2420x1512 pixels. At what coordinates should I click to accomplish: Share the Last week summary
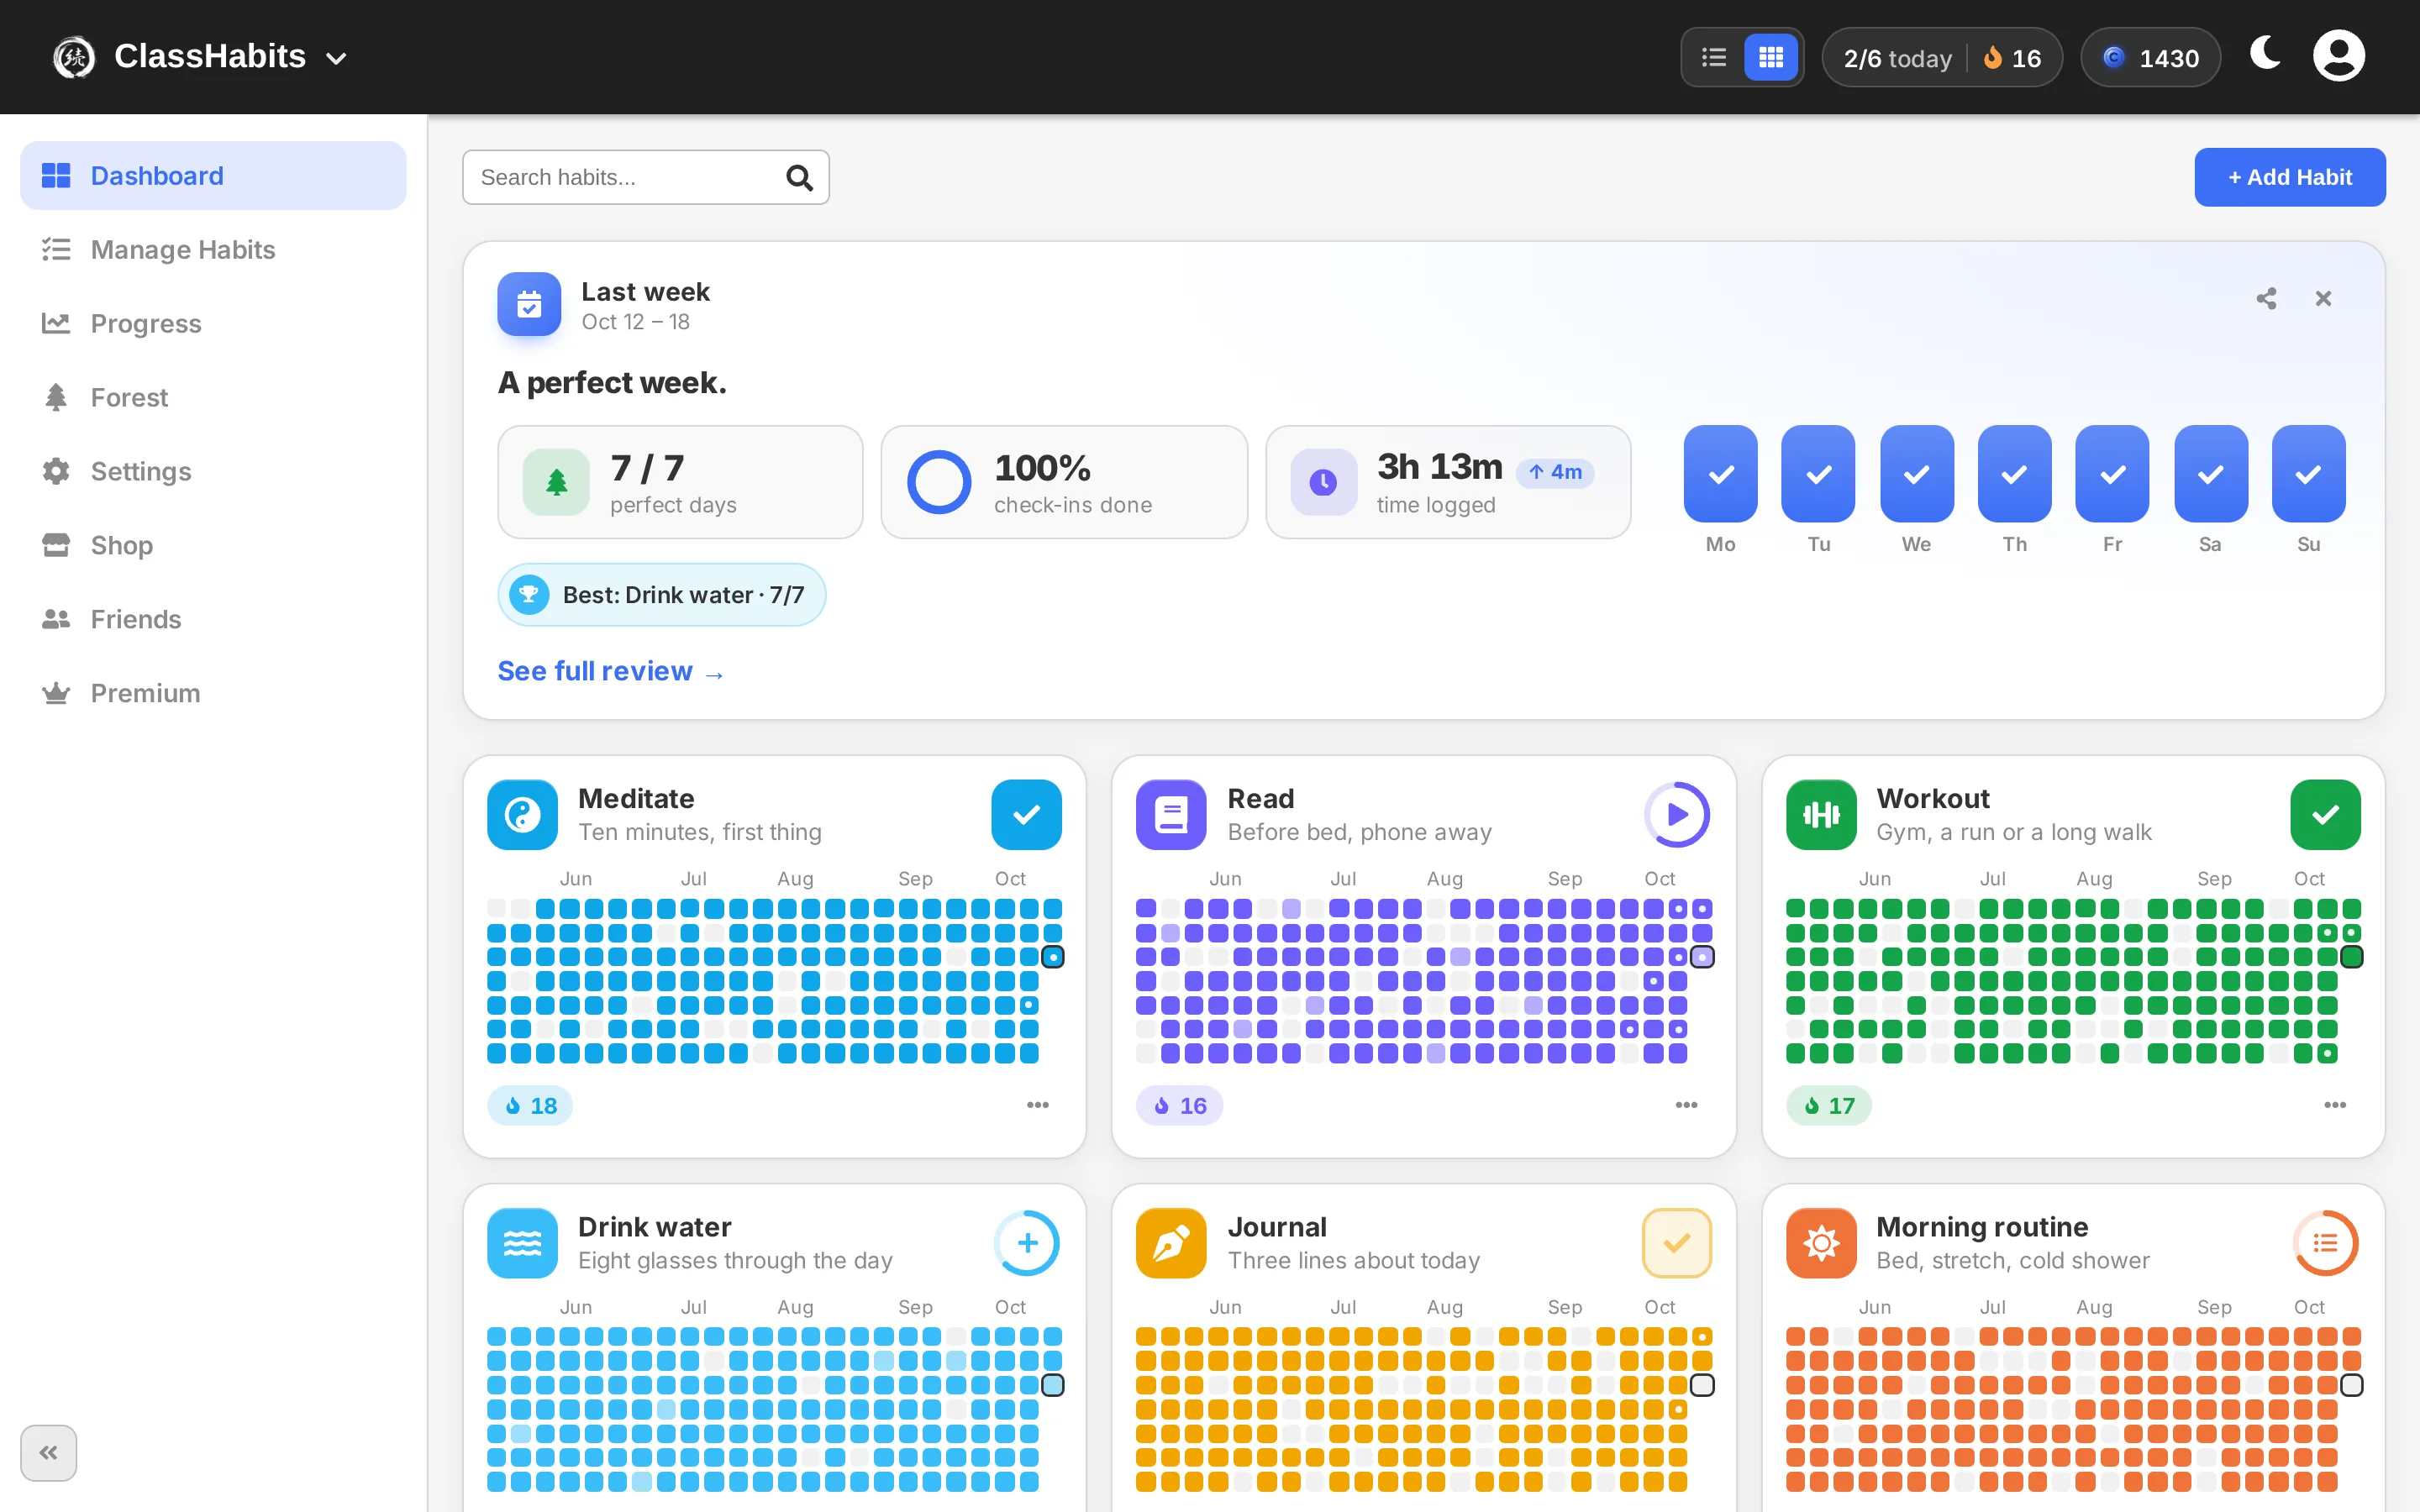tap(2266, 299)
